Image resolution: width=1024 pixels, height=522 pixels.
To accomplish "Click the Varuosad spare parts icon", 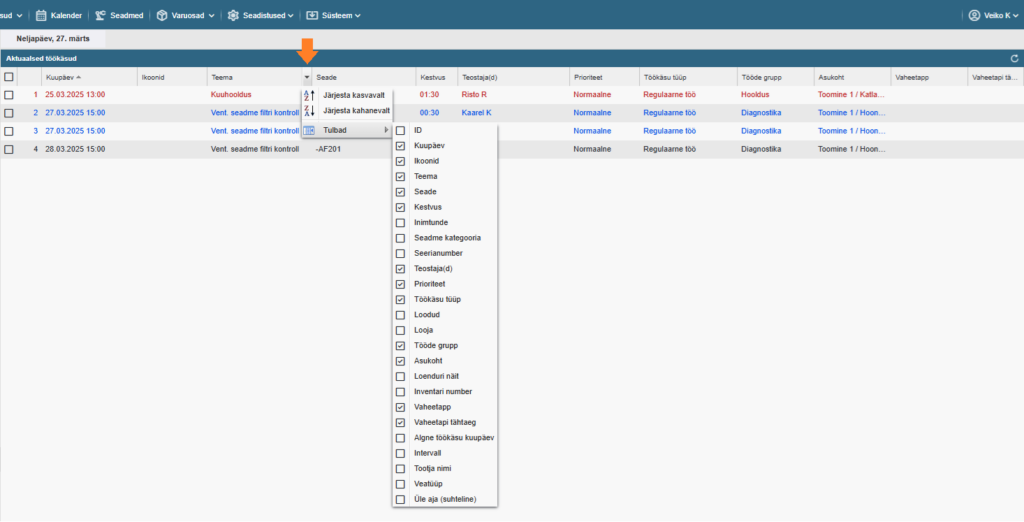I will pos(162,15).
